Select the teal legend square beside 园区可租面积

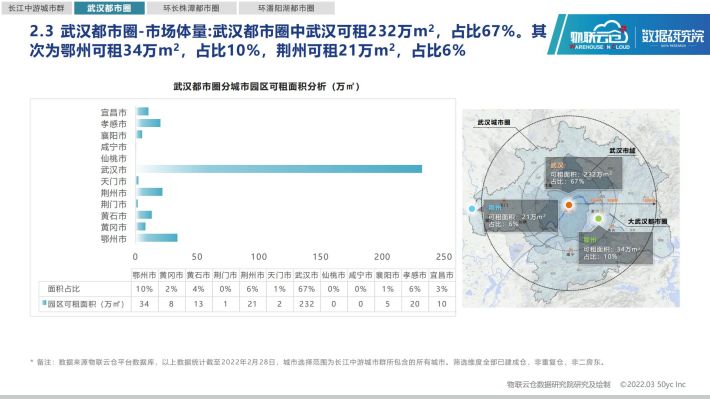pyautogui.click(x=44, y=303)
